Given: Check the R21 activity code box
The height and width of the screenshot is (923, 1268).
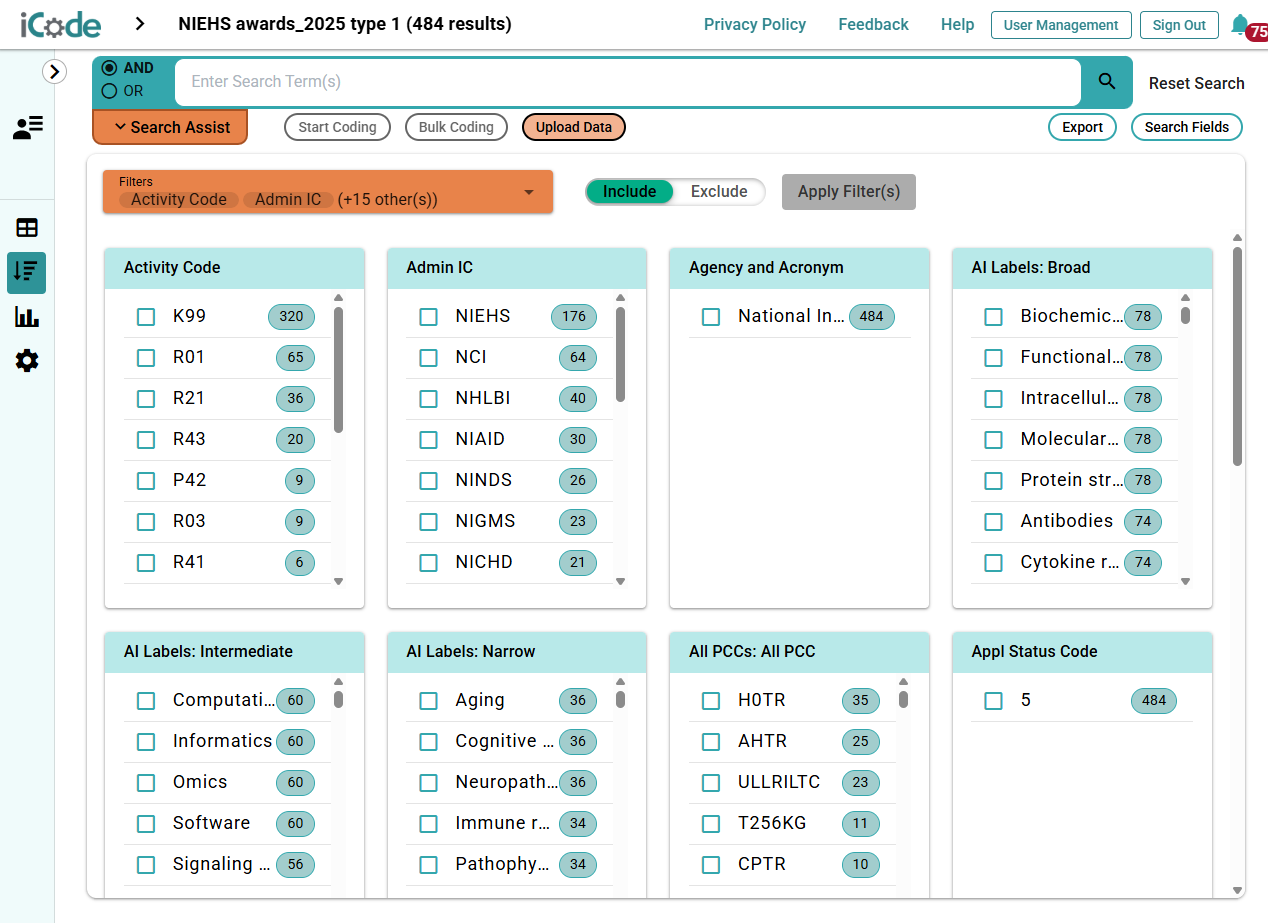Looking at the screenshot, I should 146,399.
